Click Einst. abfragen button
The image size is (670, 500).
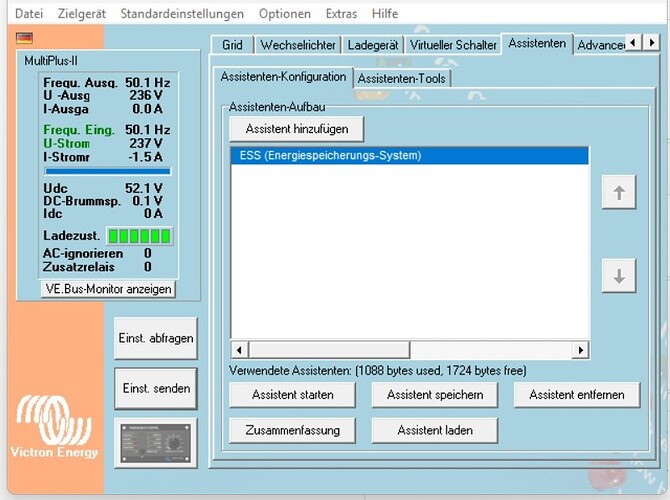(x=156, y=338)
